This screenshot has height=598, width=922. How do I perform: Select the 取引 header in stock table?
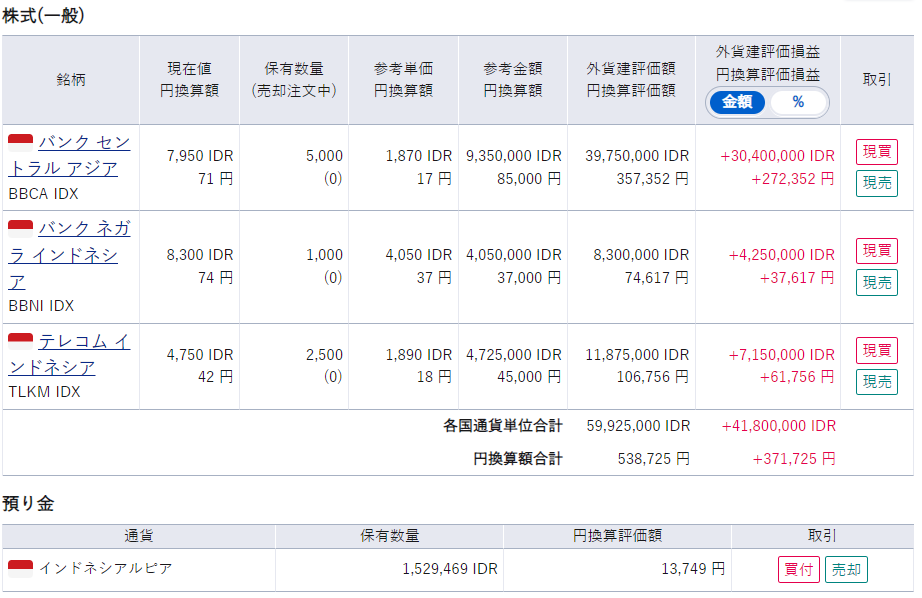coord(877,80)
